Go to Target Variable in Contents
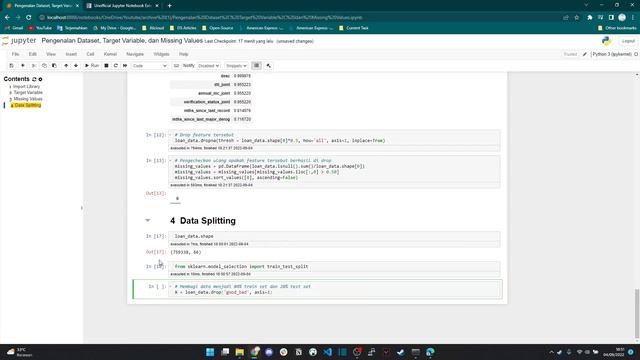The image size is (640, 360). click(28, 93)
